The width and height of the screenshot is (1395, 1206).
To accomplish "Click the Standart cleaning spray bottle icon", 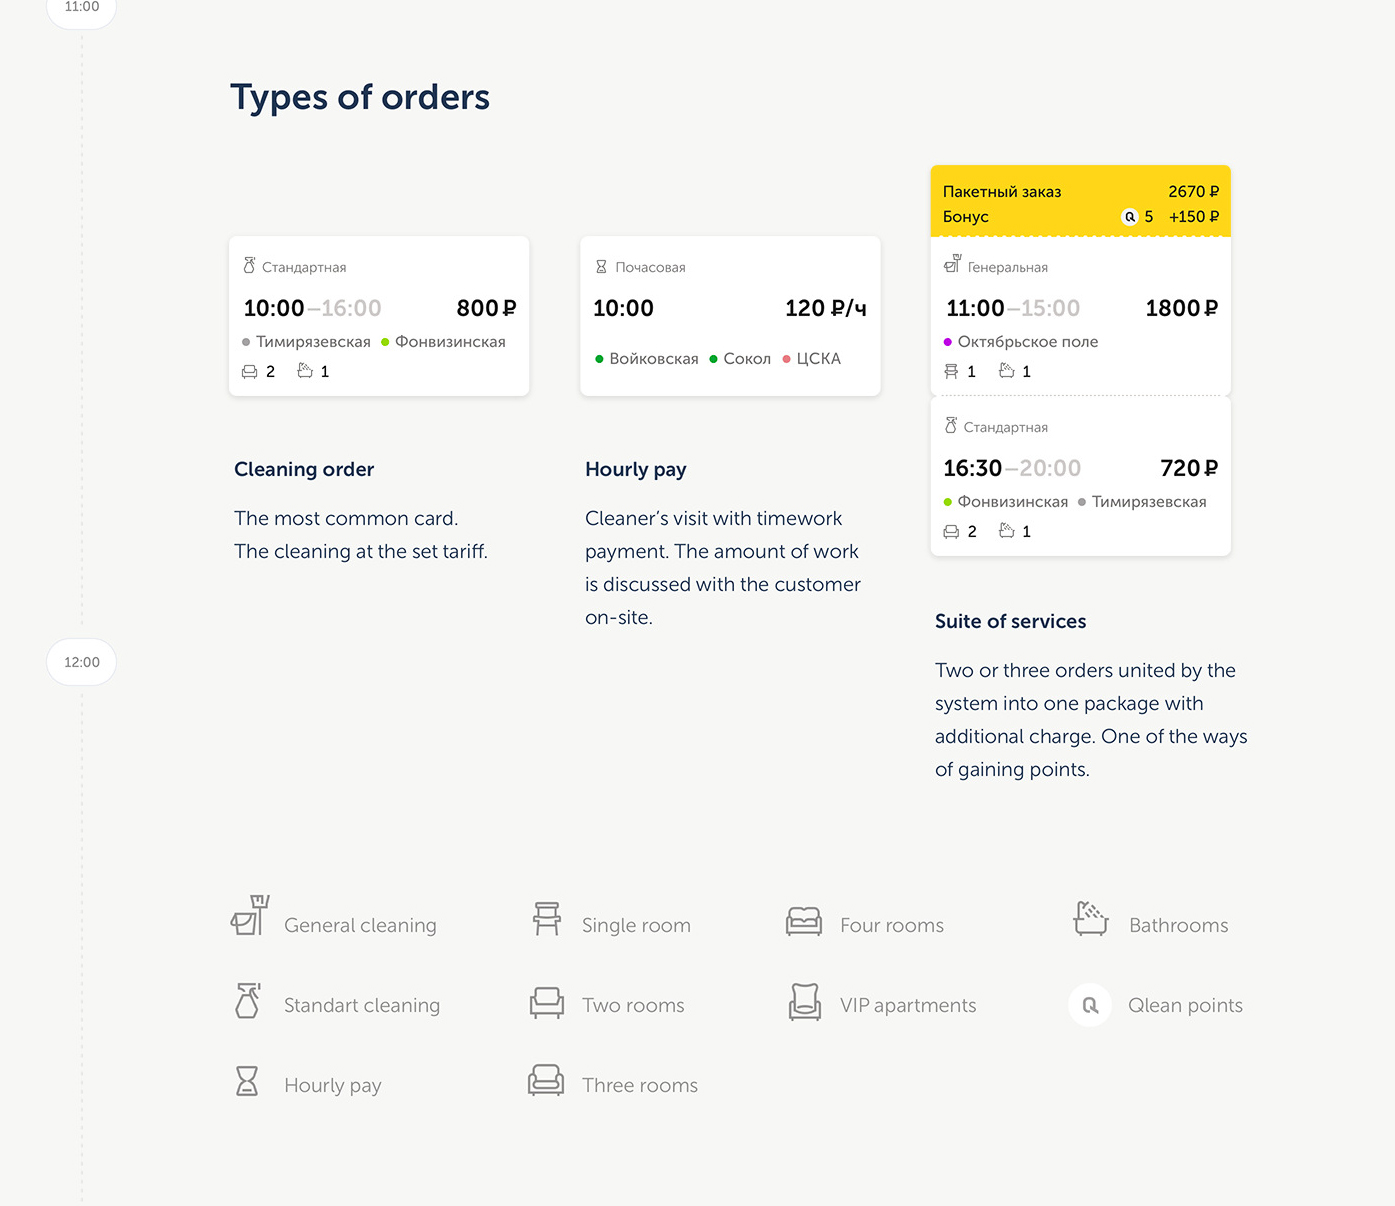I will [248, 1000].
